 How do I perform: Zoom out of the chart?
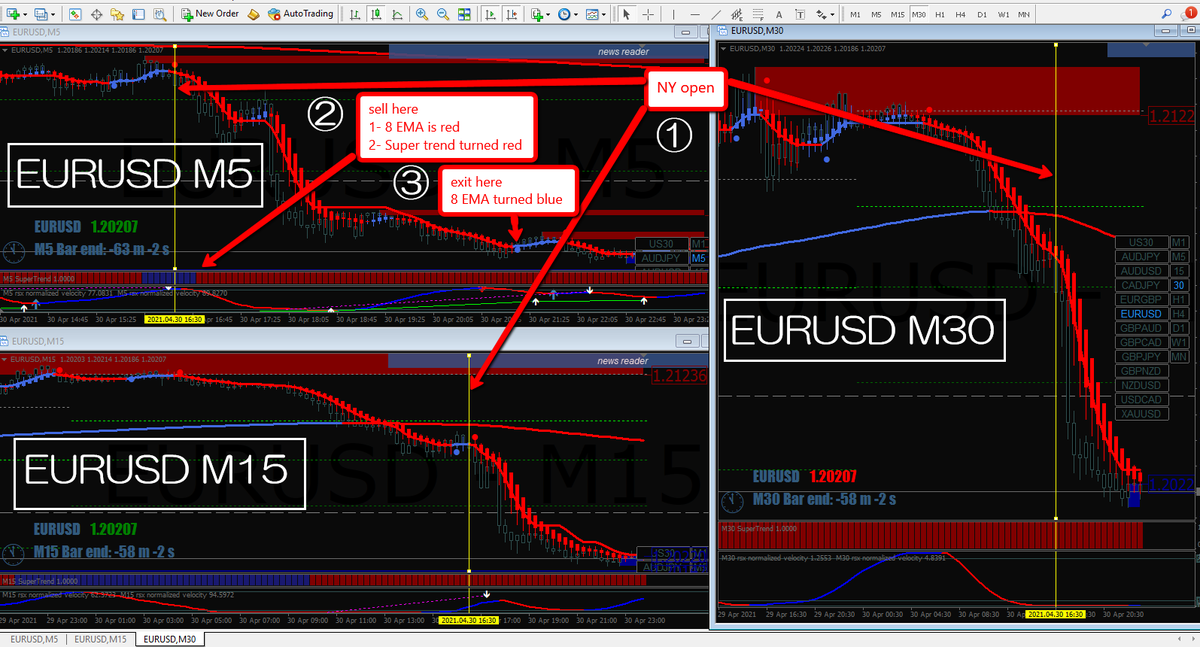coord(443,14)
